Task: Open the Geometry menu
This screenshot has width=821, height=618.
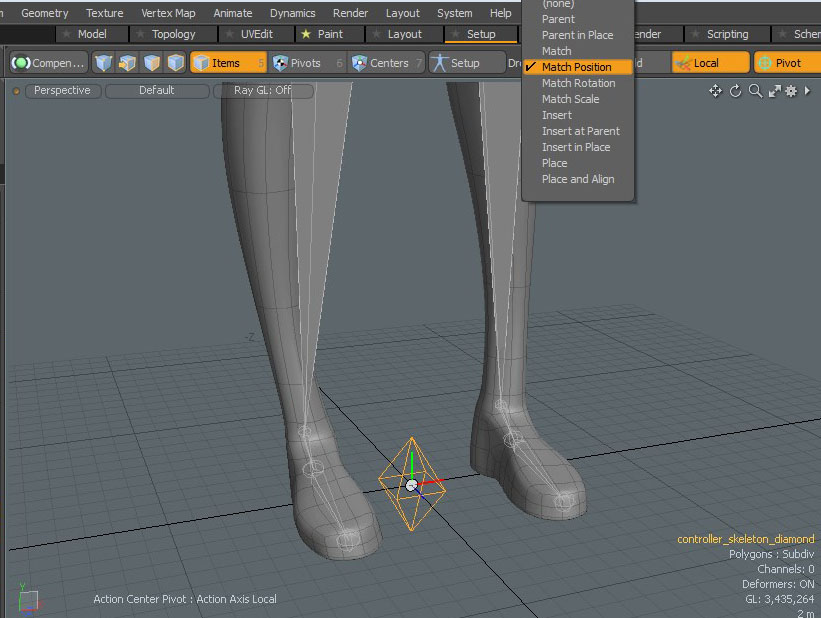Action: [45, 13]
